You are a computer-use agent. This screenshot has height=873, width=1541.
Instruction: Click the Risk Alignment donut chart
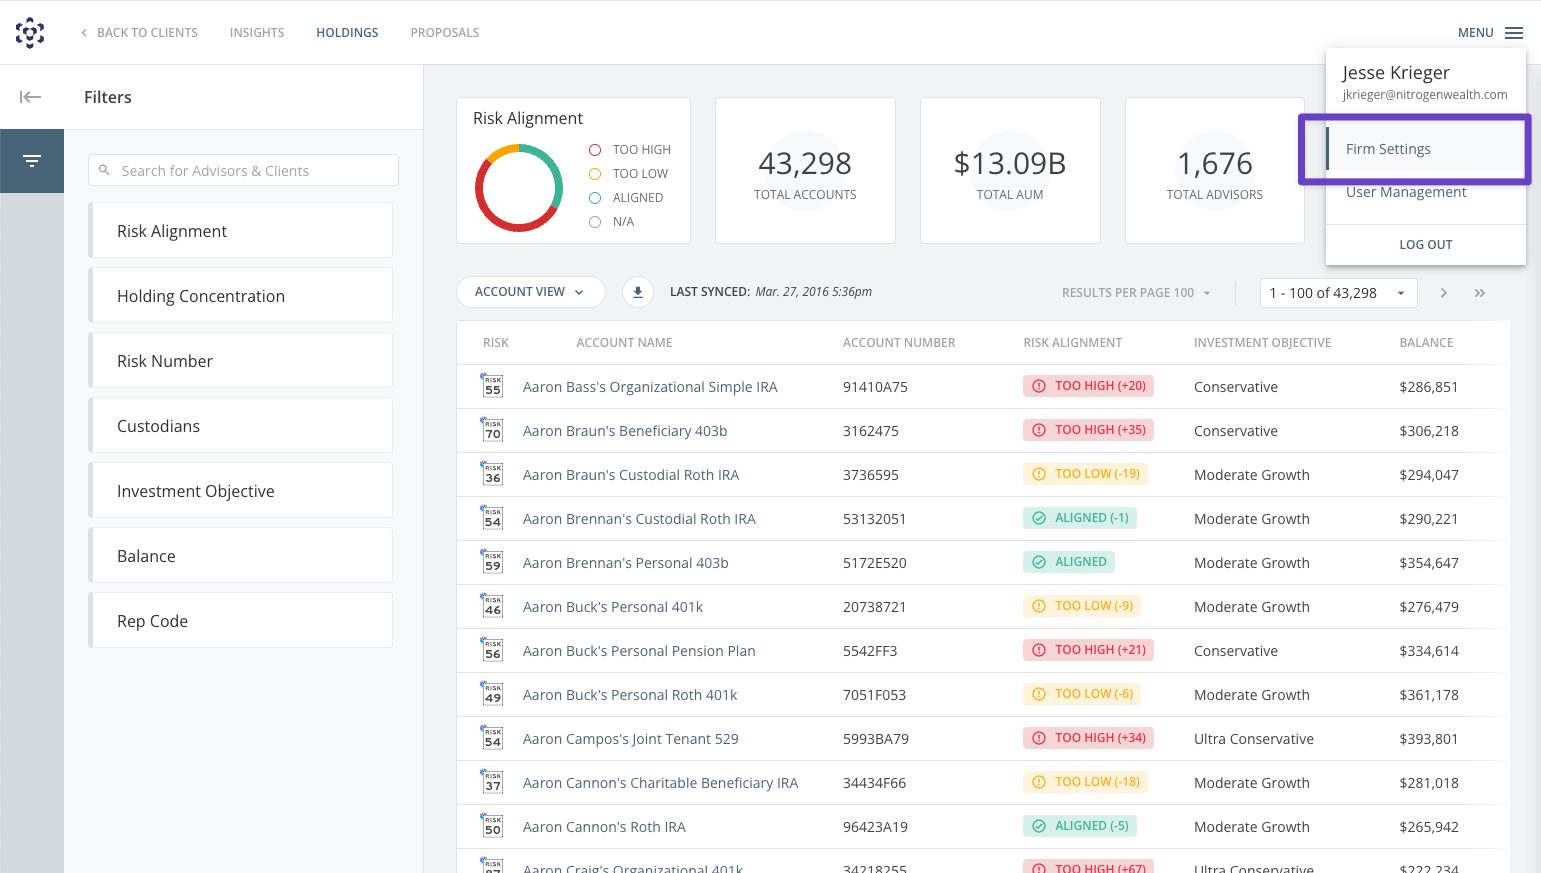(x=519, y=186)
